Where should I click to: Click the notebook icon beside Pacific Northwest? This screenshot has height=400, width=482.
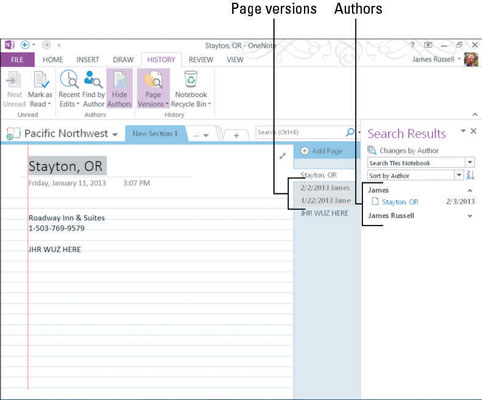point(13,134)
